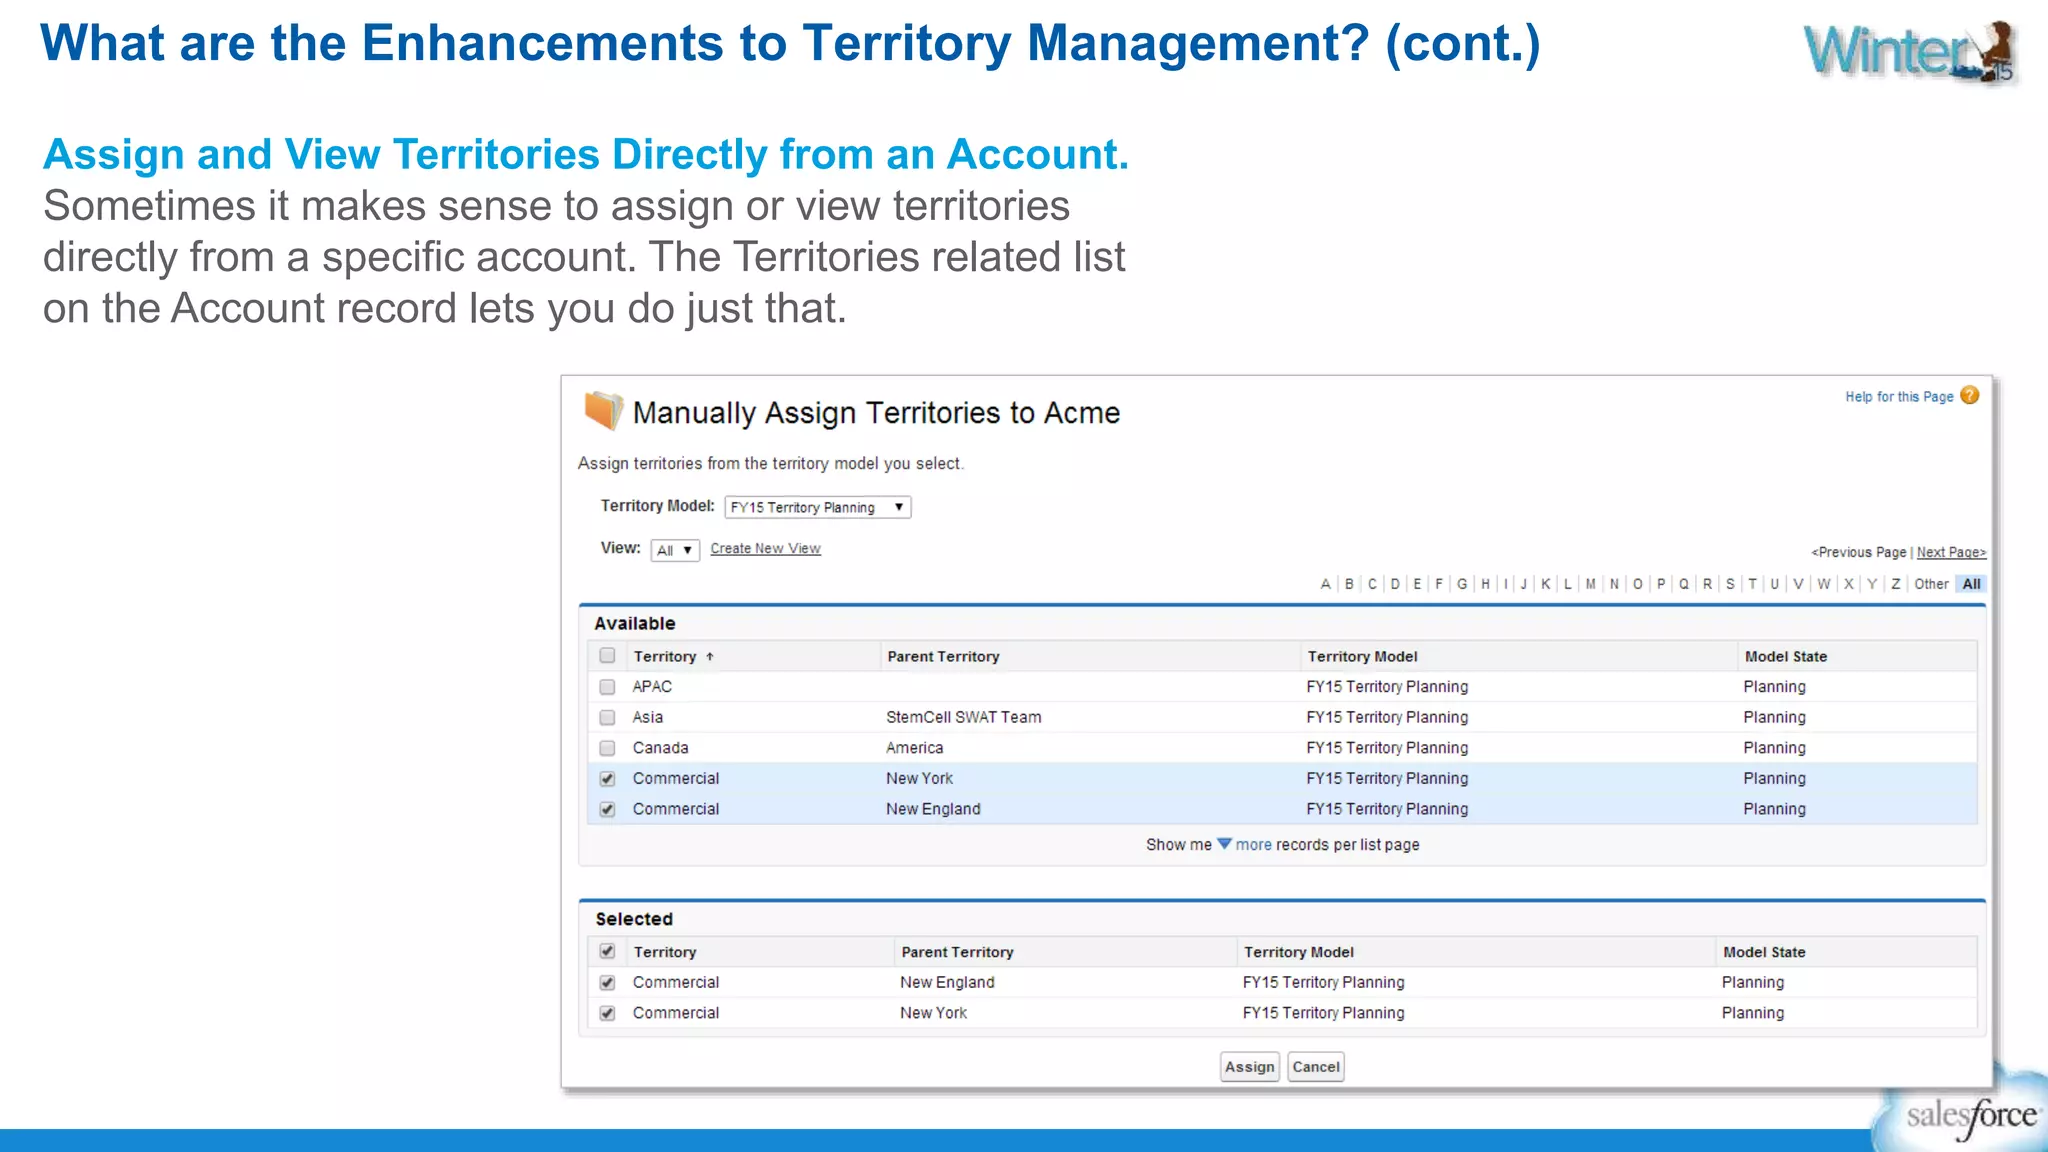Filter list by letter S
Screen dimensions: 2048x1152
click(x=1730, y=584)
